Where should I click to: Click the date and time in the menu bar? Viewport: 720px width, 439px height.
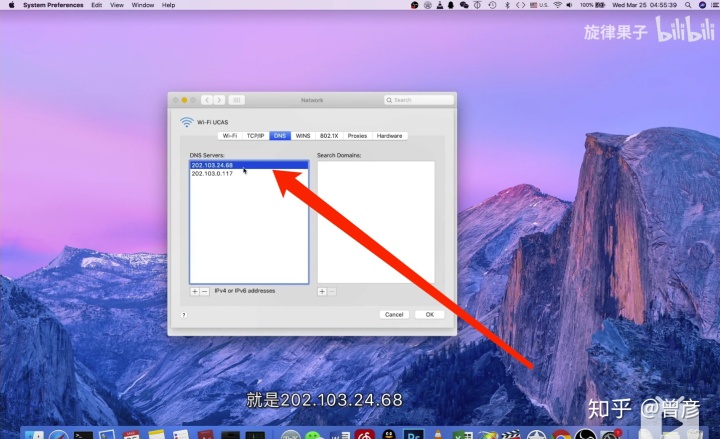(644, 5)
